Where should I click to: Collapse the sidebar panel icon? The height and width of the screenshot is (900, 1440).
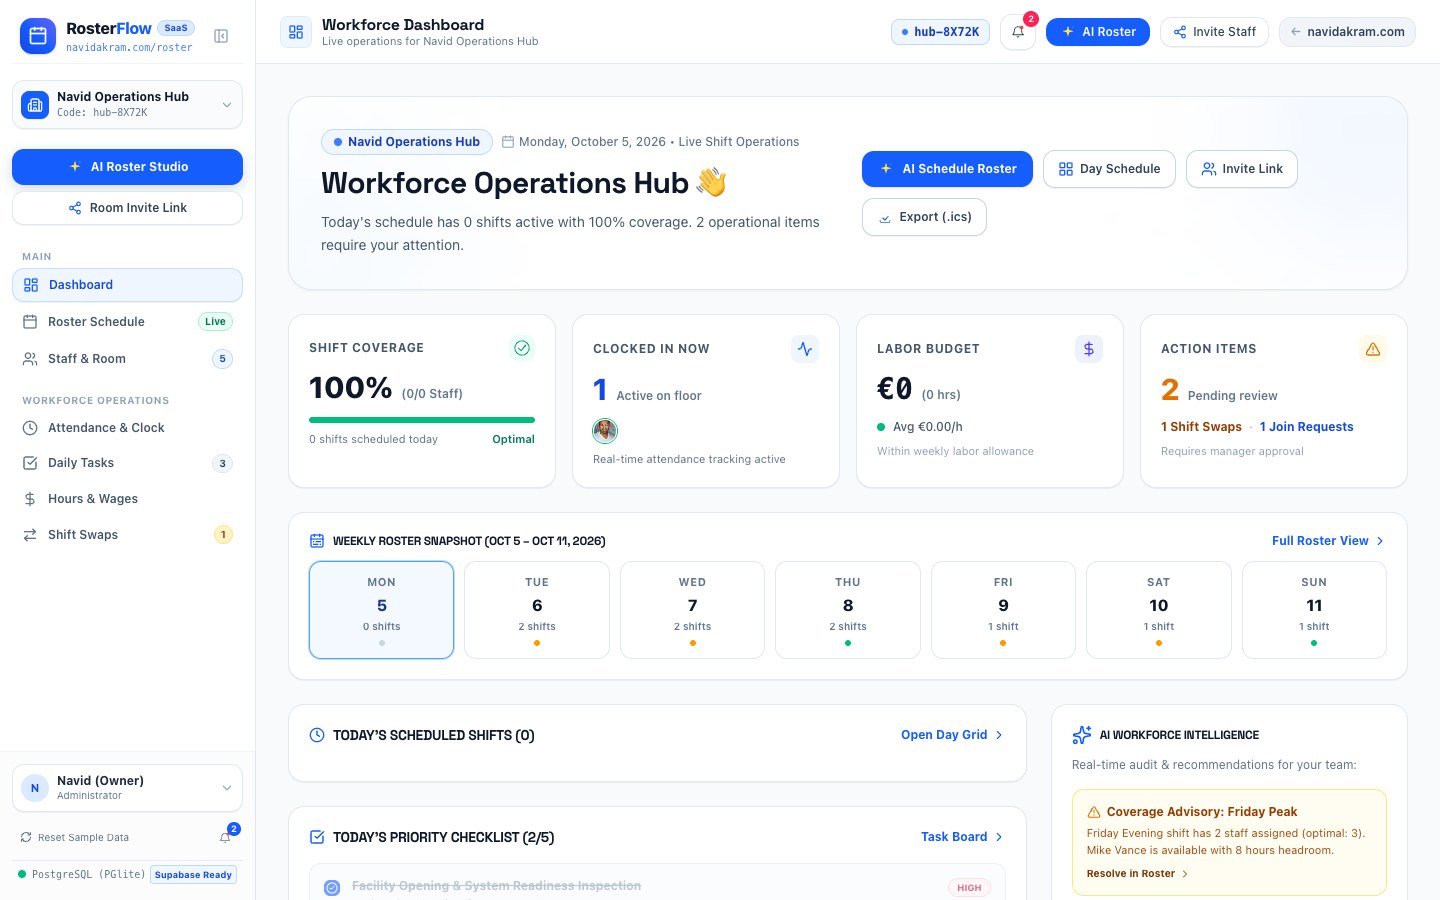tap(221, 36)
